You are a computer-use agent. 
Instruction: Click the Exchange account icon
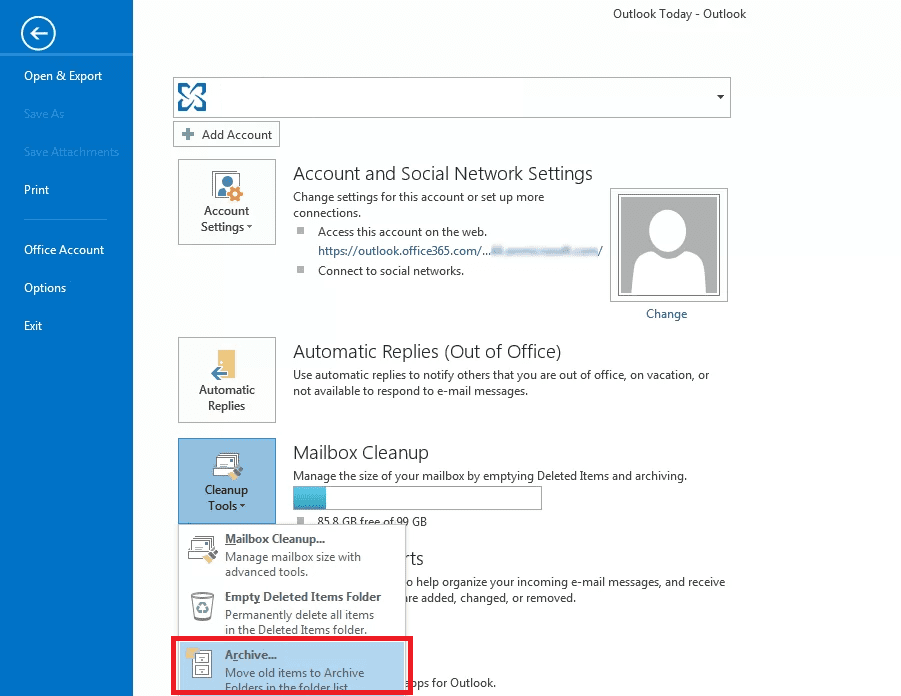(x=192, y=97)
